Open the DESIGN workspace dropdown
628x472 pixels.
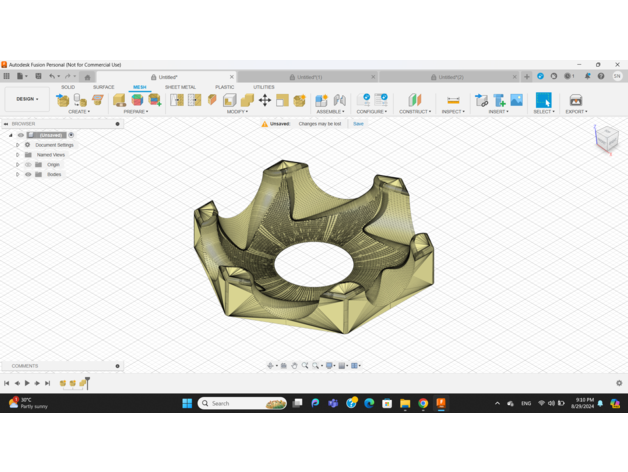[x=26, y=99]
